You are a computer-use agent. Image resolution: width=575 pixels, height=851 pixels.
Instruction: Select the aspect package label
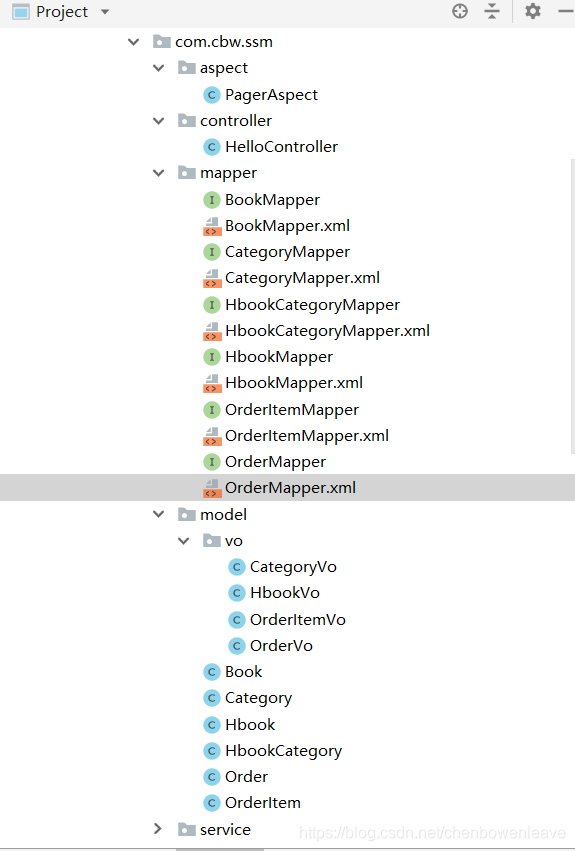(224, 68)
